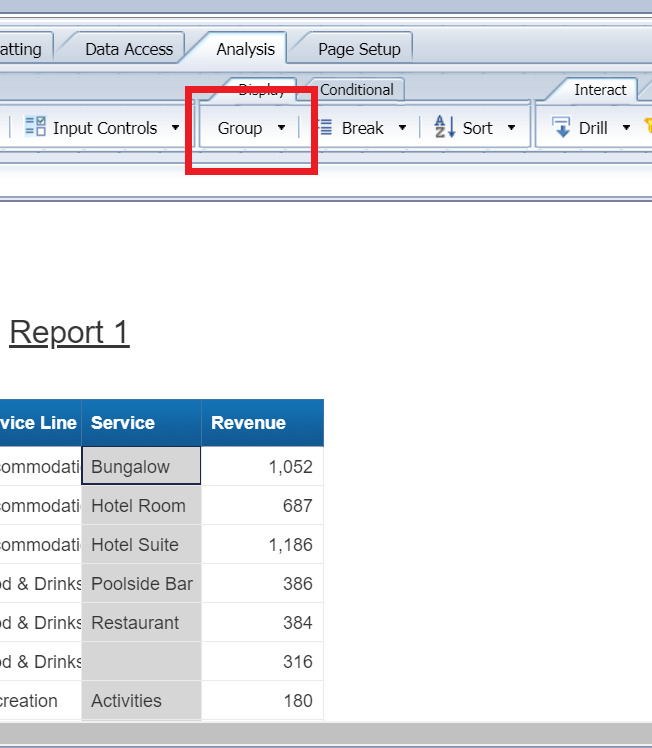Select the Interact sub-tab
This screenshot has height=748, width=652.
point(600,90)
